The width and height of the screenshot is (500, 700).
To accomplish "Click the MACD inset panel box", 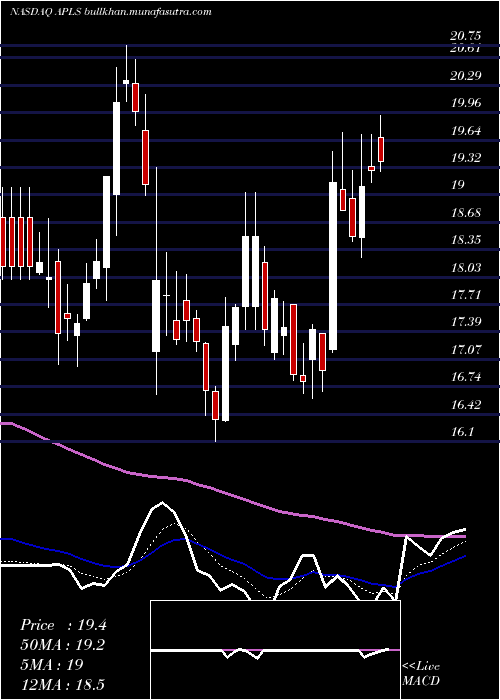I will pos(275,650).
